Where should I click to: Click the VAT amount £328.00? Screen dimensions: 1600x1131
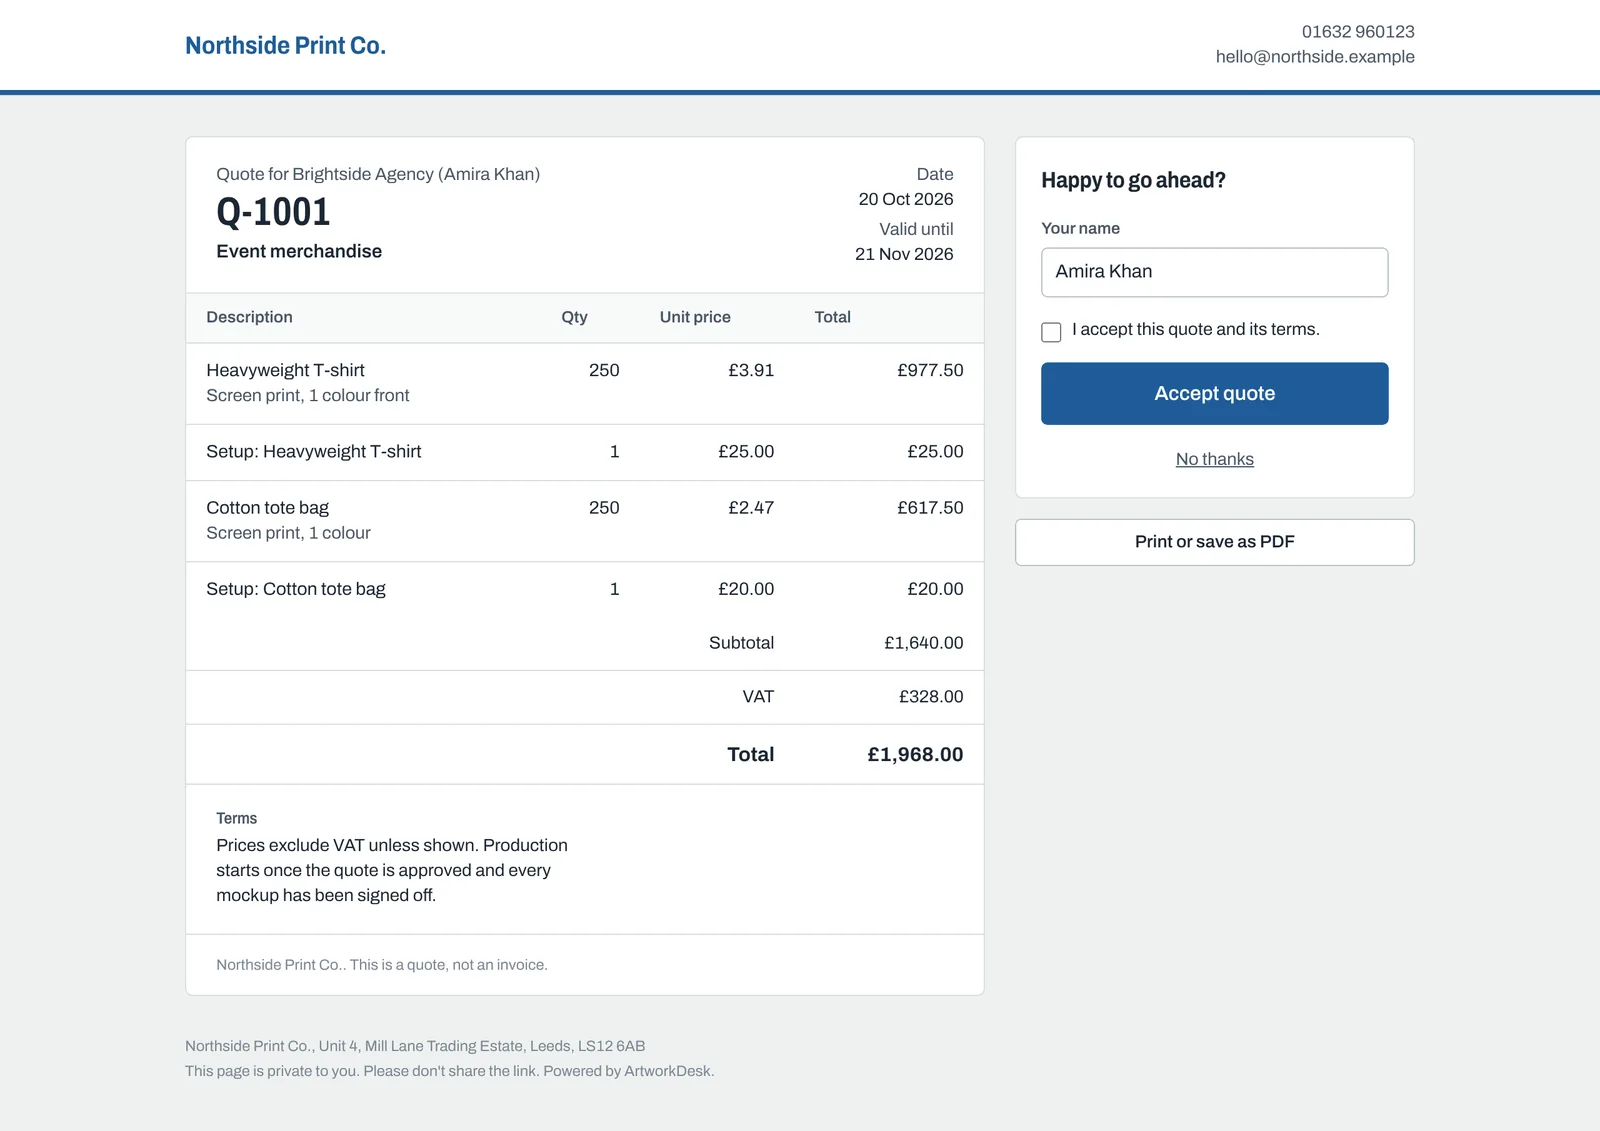click(931, 697)
